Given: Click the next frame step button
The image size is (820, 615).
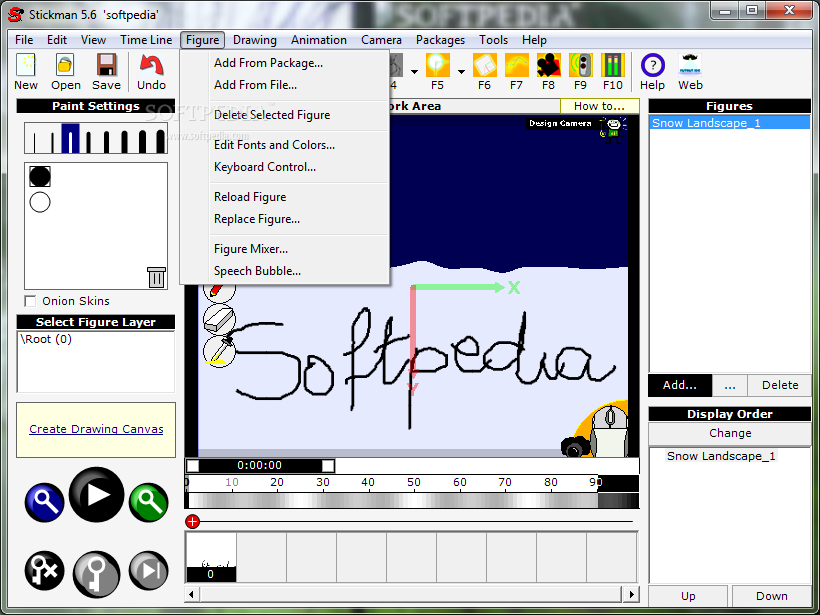Looking at the screenshot, I should [x=149, y=571].
